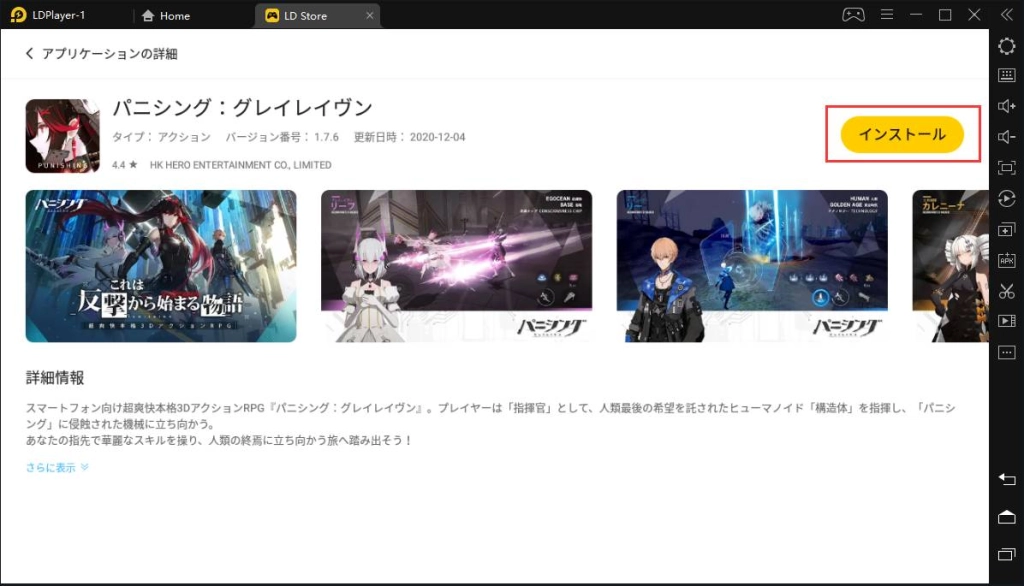Open the fourth screenshot labeled カレニーナ
Image resolution: width=1024 pixels, height=586 pixels.
click(x=950, y=266)
